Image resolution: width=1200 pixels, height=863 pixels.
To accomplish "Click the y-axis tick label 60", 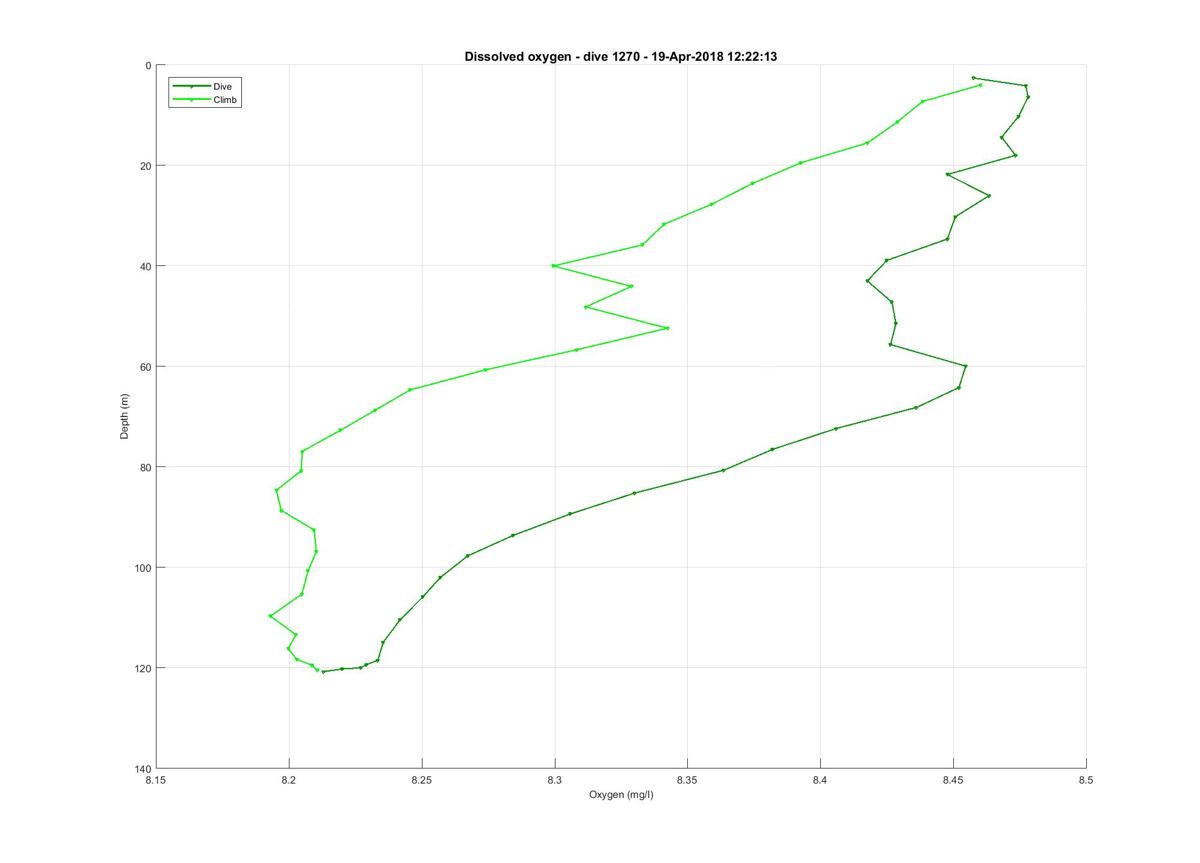I will tap(146, 366).
